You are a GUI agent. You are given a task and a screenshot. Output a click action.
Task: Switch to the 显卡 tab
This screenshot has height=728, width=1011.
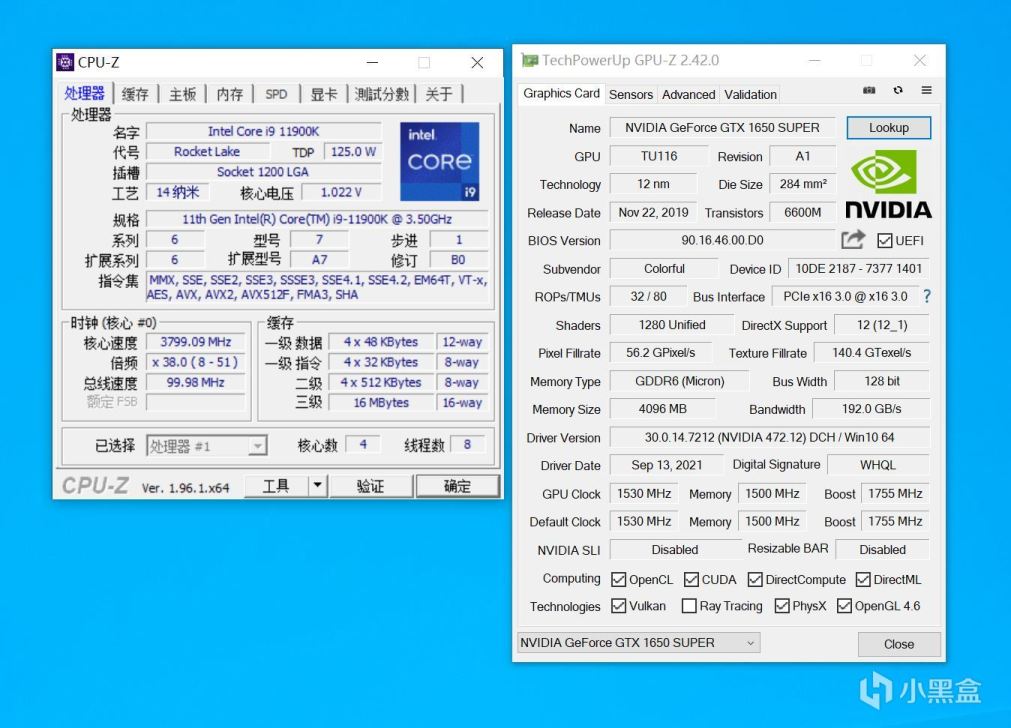pos(324,94)
